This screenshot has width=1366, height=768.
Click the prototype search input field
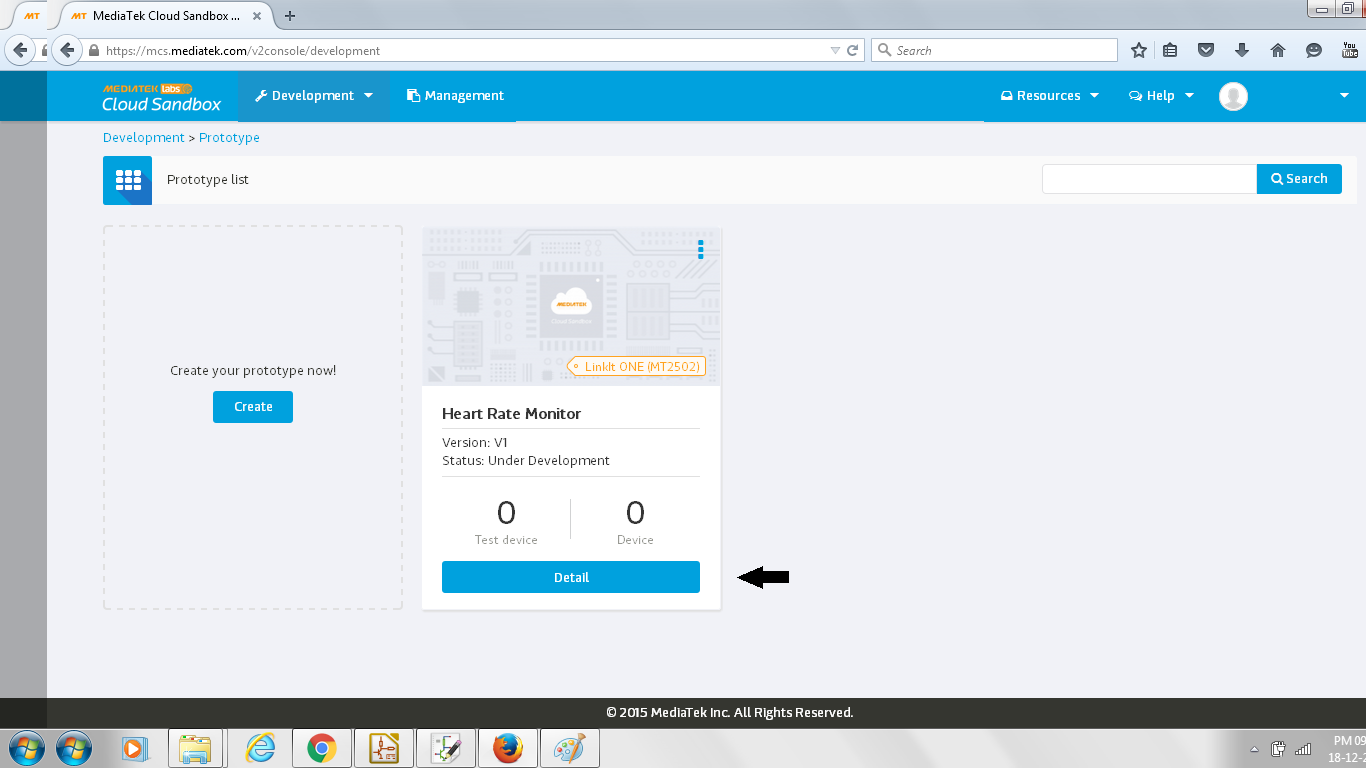[1149, 179]
